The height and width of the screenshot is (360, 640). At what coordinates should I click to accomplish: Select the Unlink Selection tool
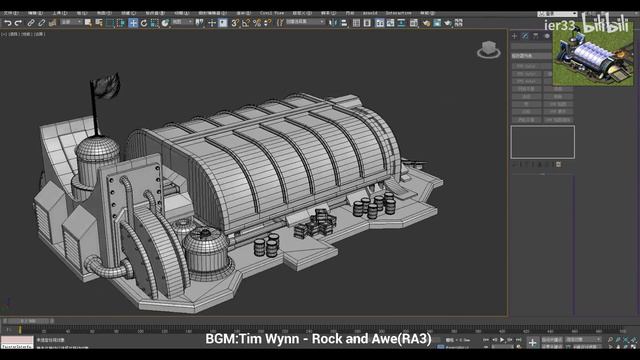point(41,23)
